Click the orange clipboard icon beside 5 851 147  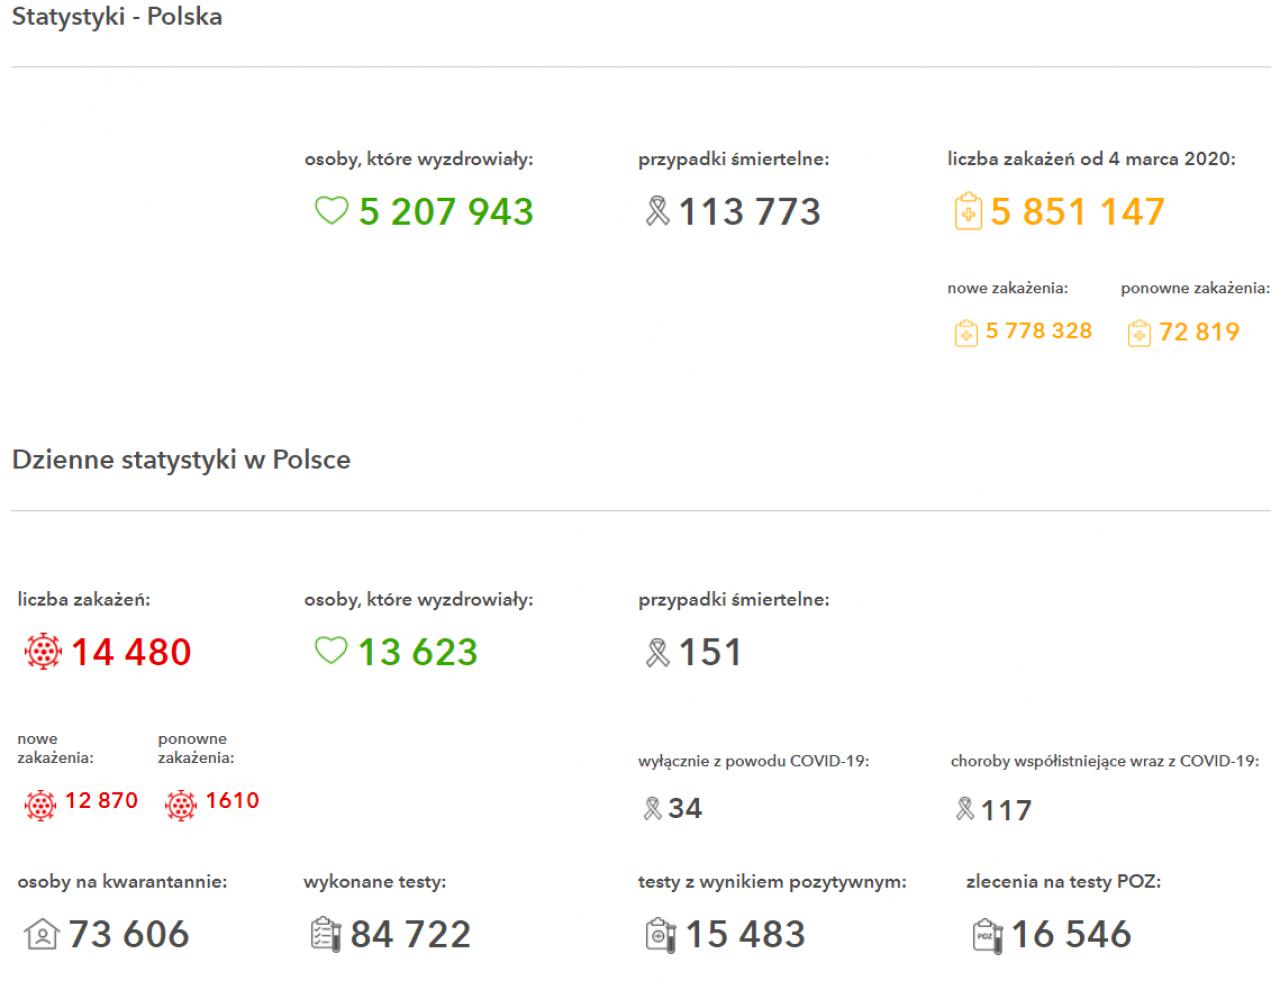point(968,212)
